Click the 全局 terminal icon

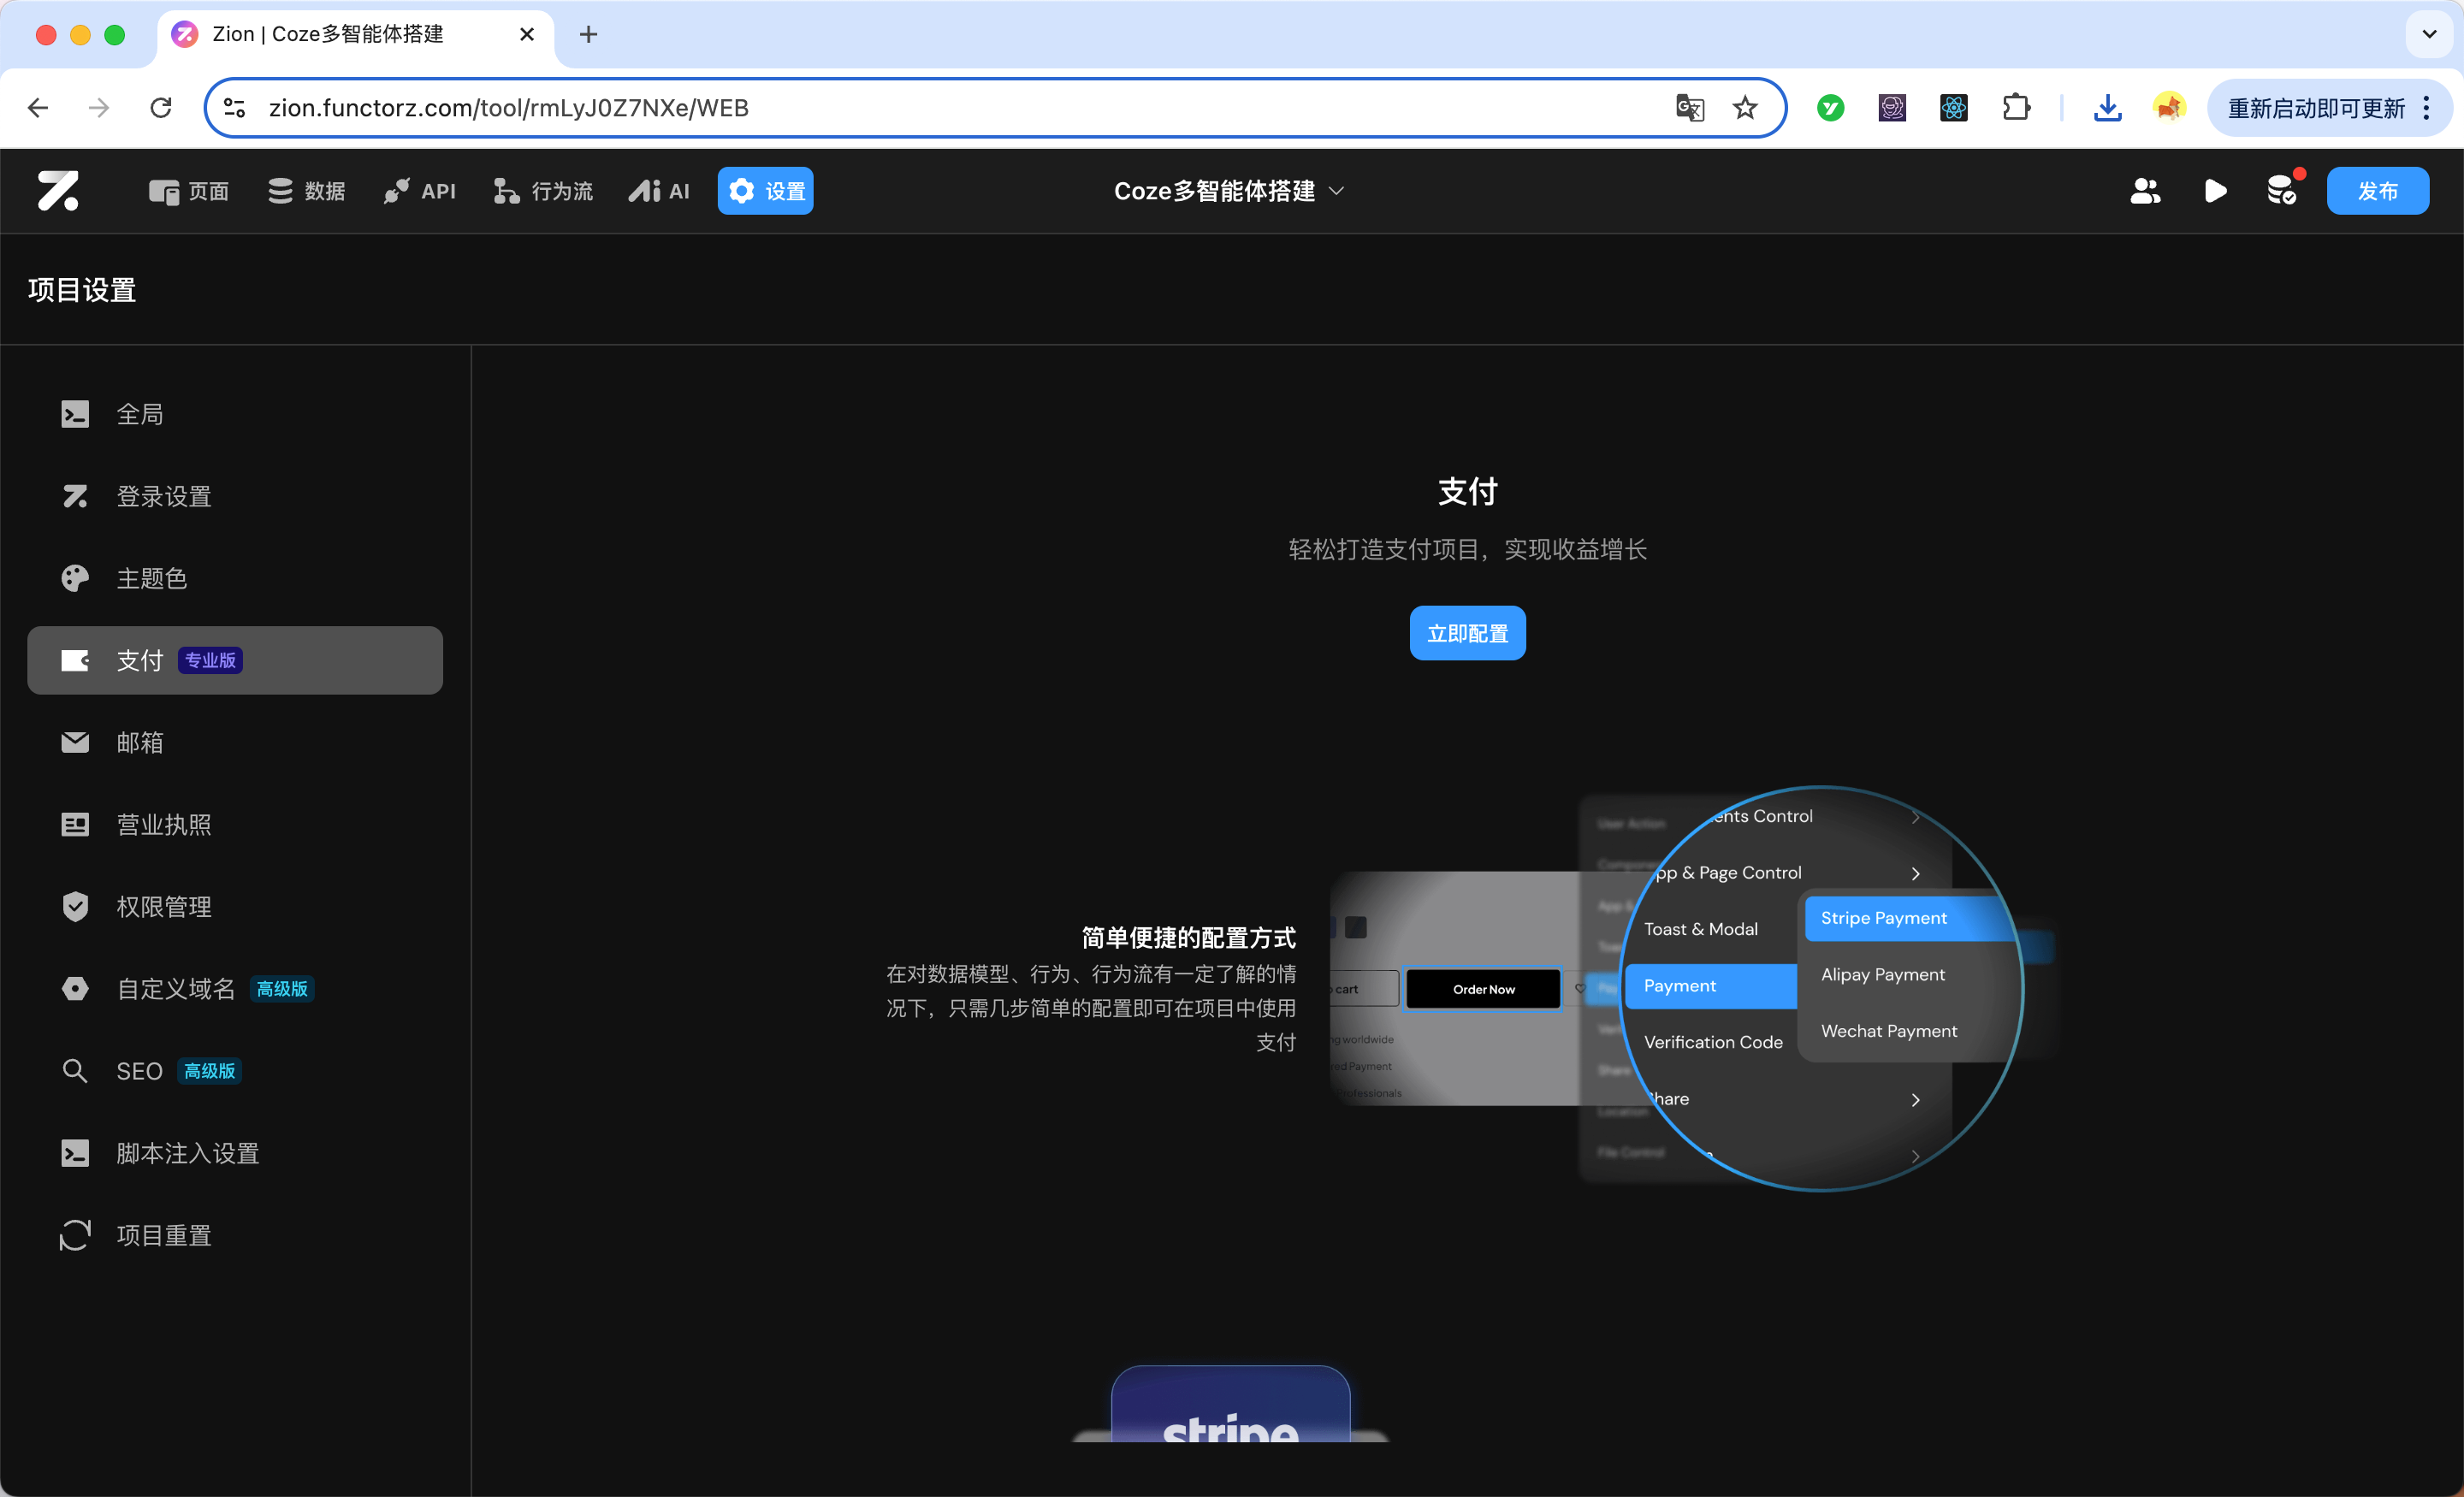click(75, 414)
